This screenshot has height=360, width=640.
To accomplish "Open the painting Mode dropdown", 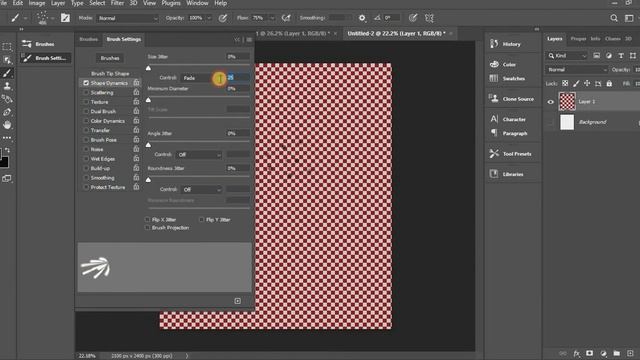I will 128,18.
